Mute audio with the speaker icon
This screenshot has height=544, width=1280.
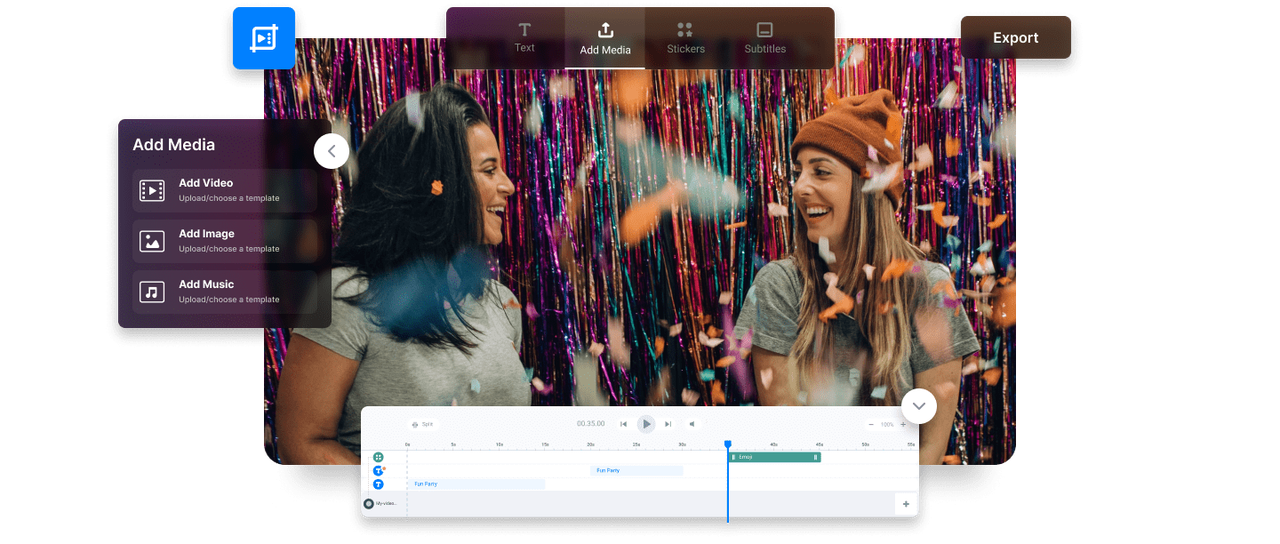pyautogui.click(x=691, y=424)
